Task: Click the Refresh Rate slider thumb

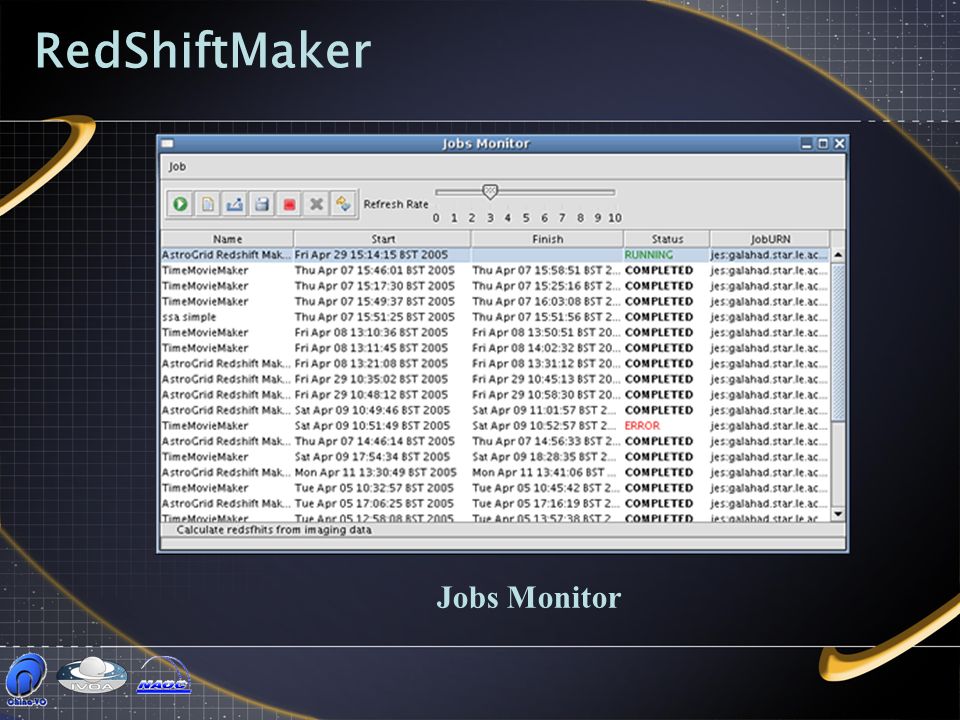Action: coord(490,192)
